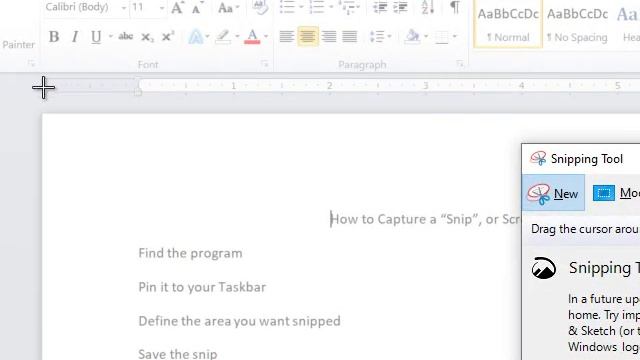The width and height of the screenshot is (640, 360).
Task: Expand font color dropdown arrow
Action: pyautogui.click(x=266, y=37)
